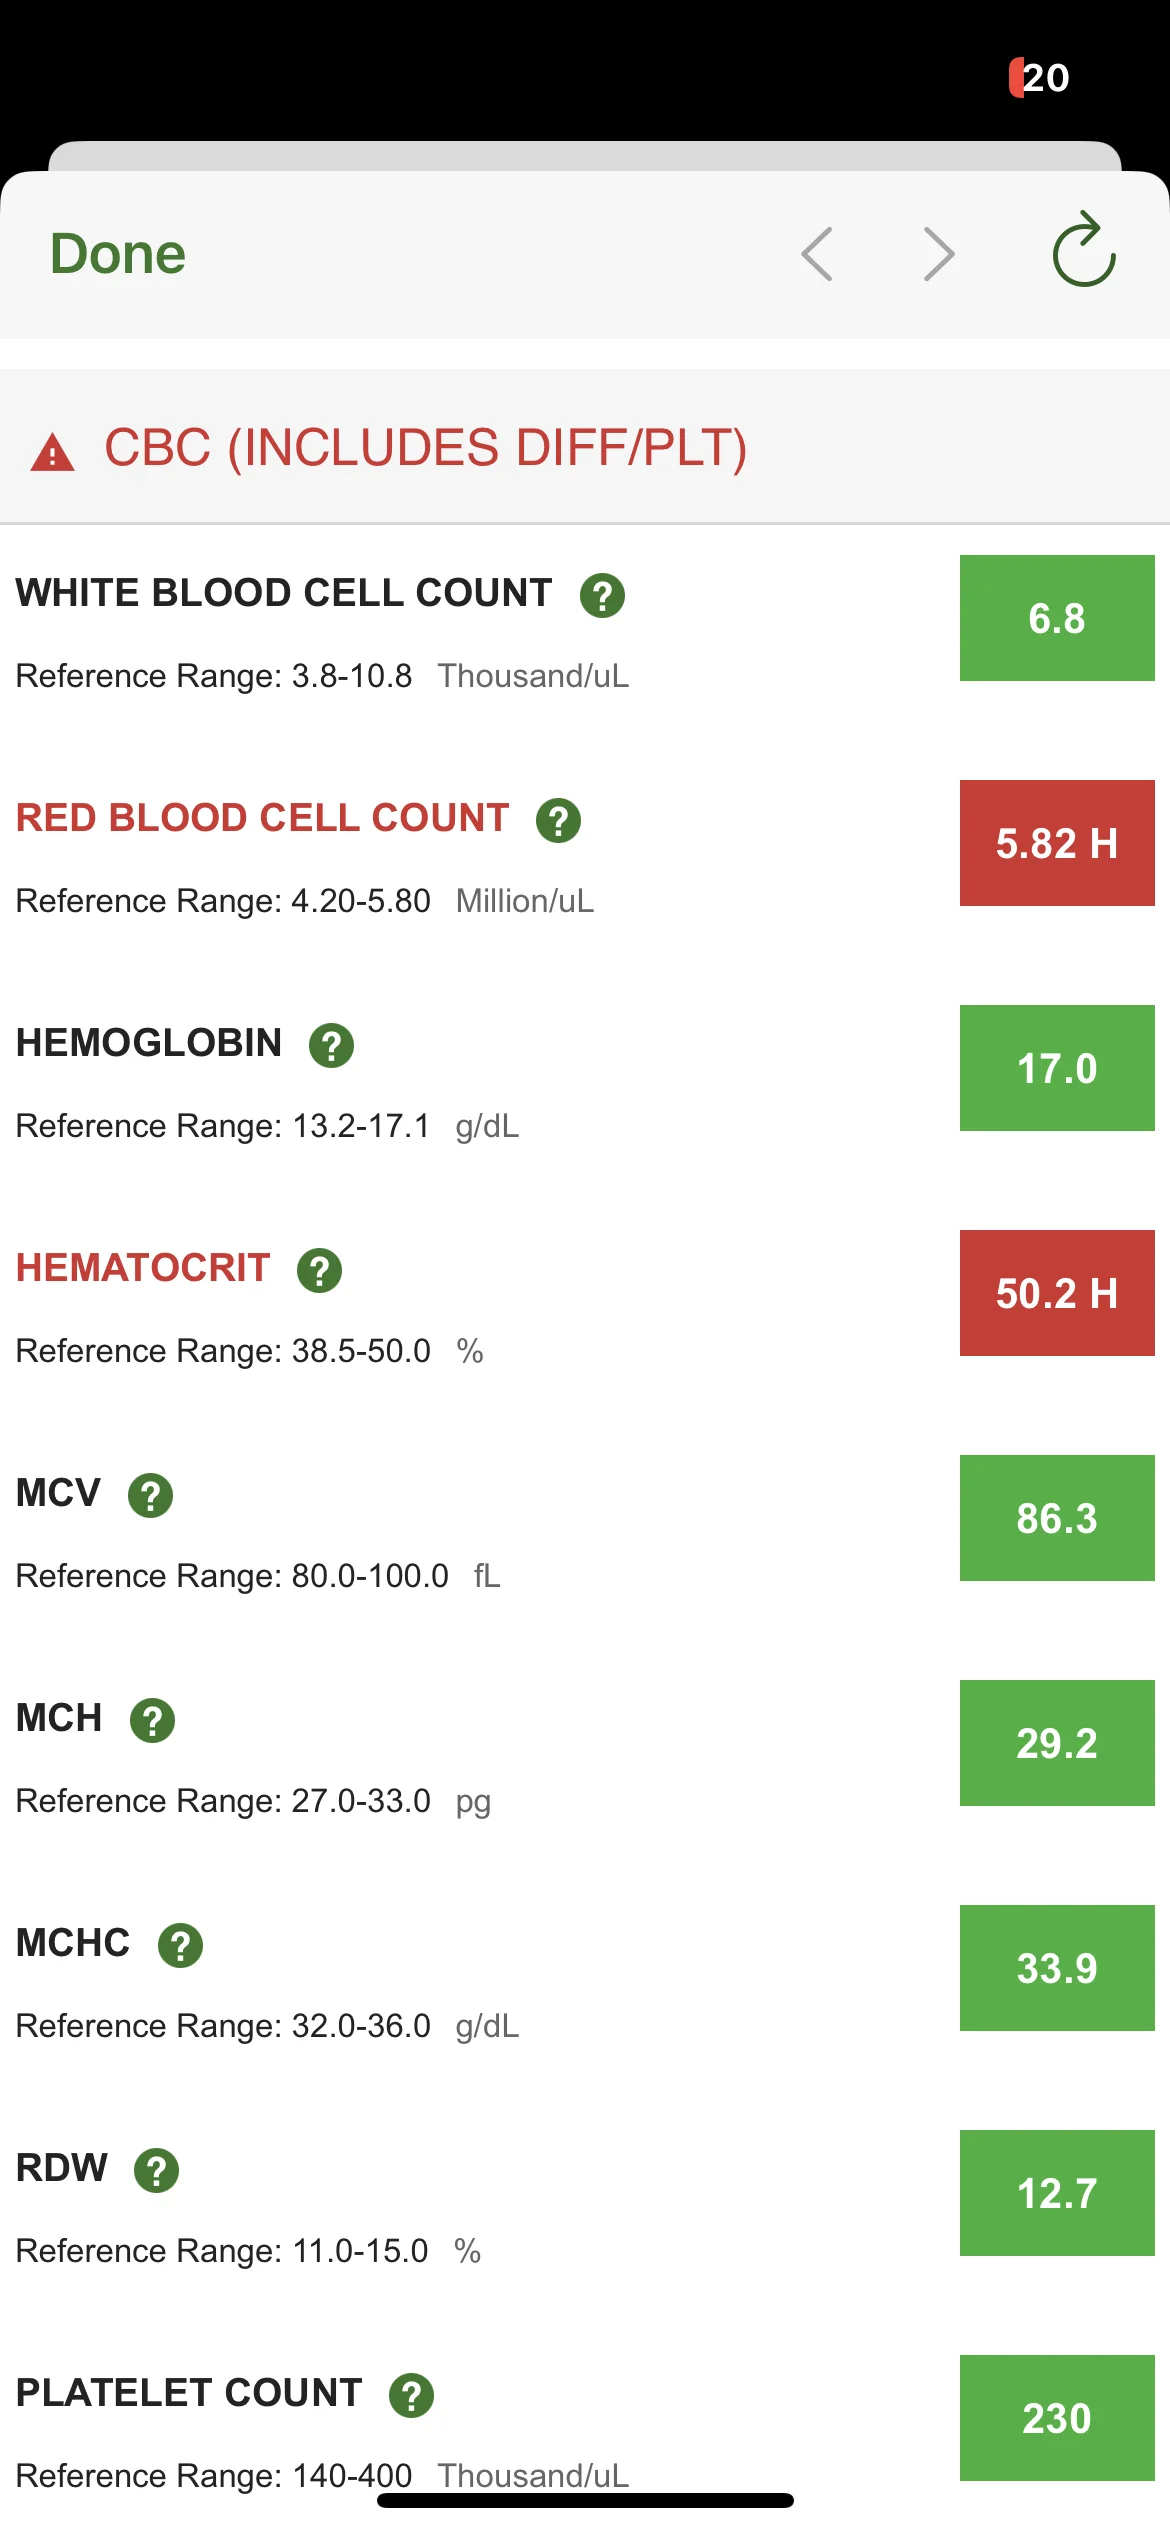Tap the green 6.8 result value
The height and width of the screenshot is (2532, 1170).
click(1057, 618)
